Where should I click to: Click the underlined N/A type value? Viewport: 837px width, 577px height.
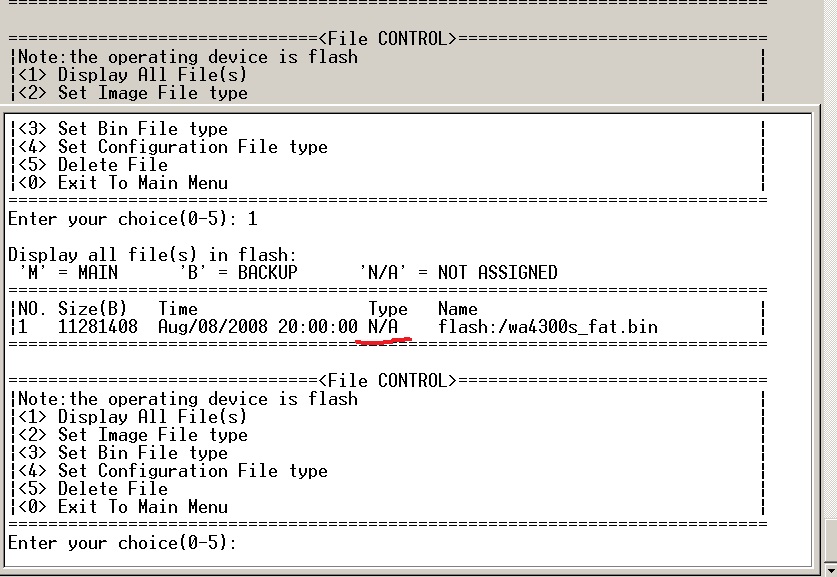[x=383, y=327]
